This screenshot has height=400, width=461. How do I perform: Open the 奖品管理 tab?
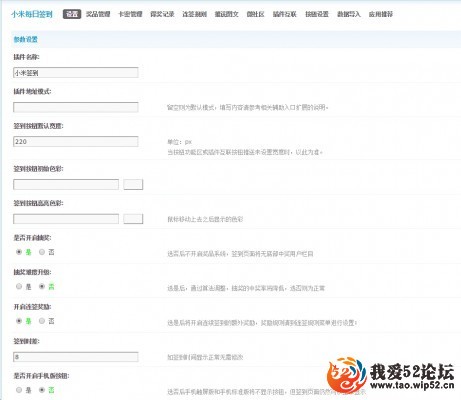coord(98,14)
